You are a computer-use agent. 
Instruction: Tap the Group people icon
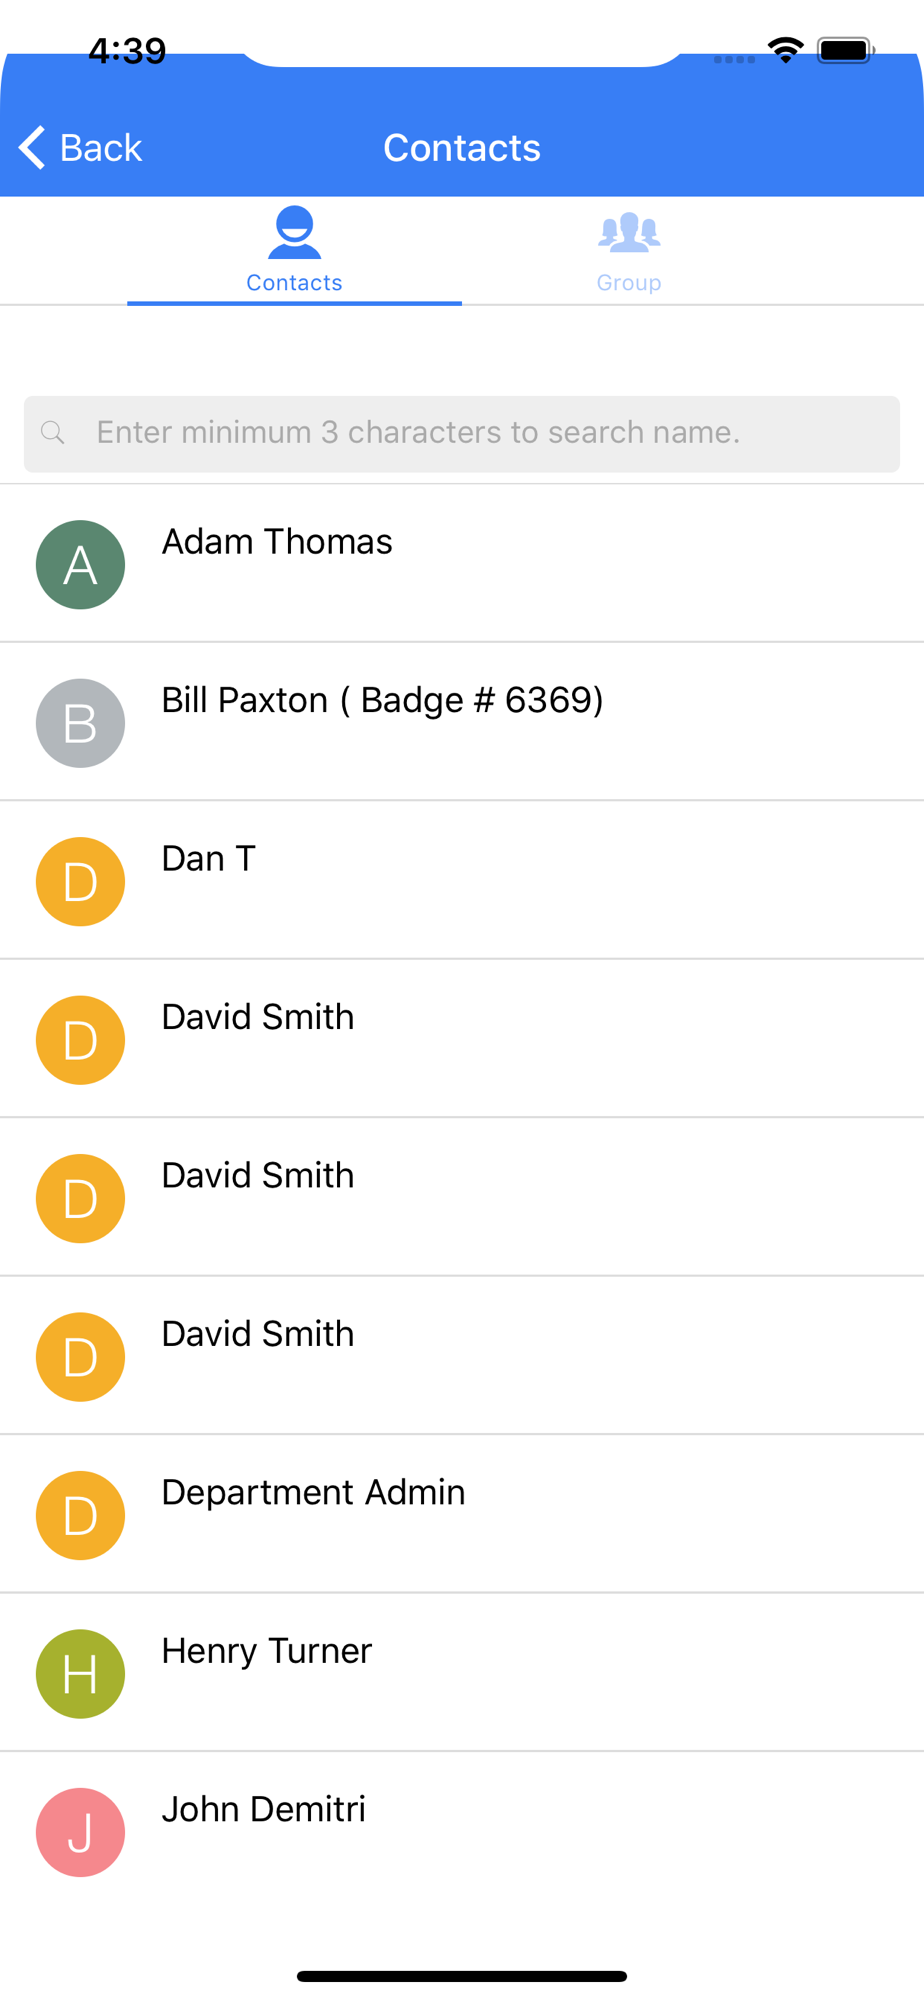coord(628,233)
